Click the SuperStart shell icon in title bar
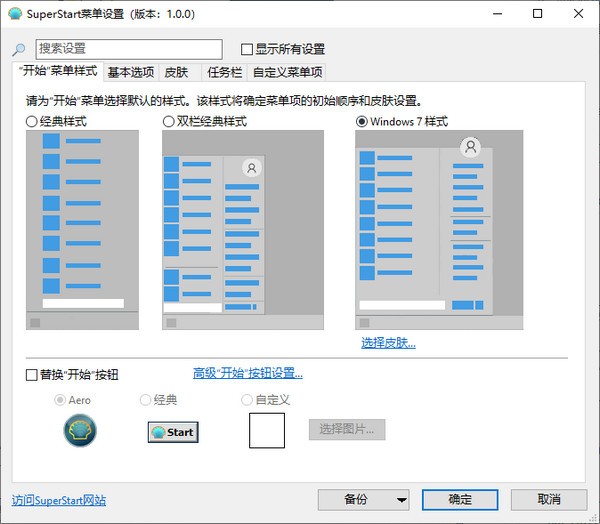 tap(15, 14)
